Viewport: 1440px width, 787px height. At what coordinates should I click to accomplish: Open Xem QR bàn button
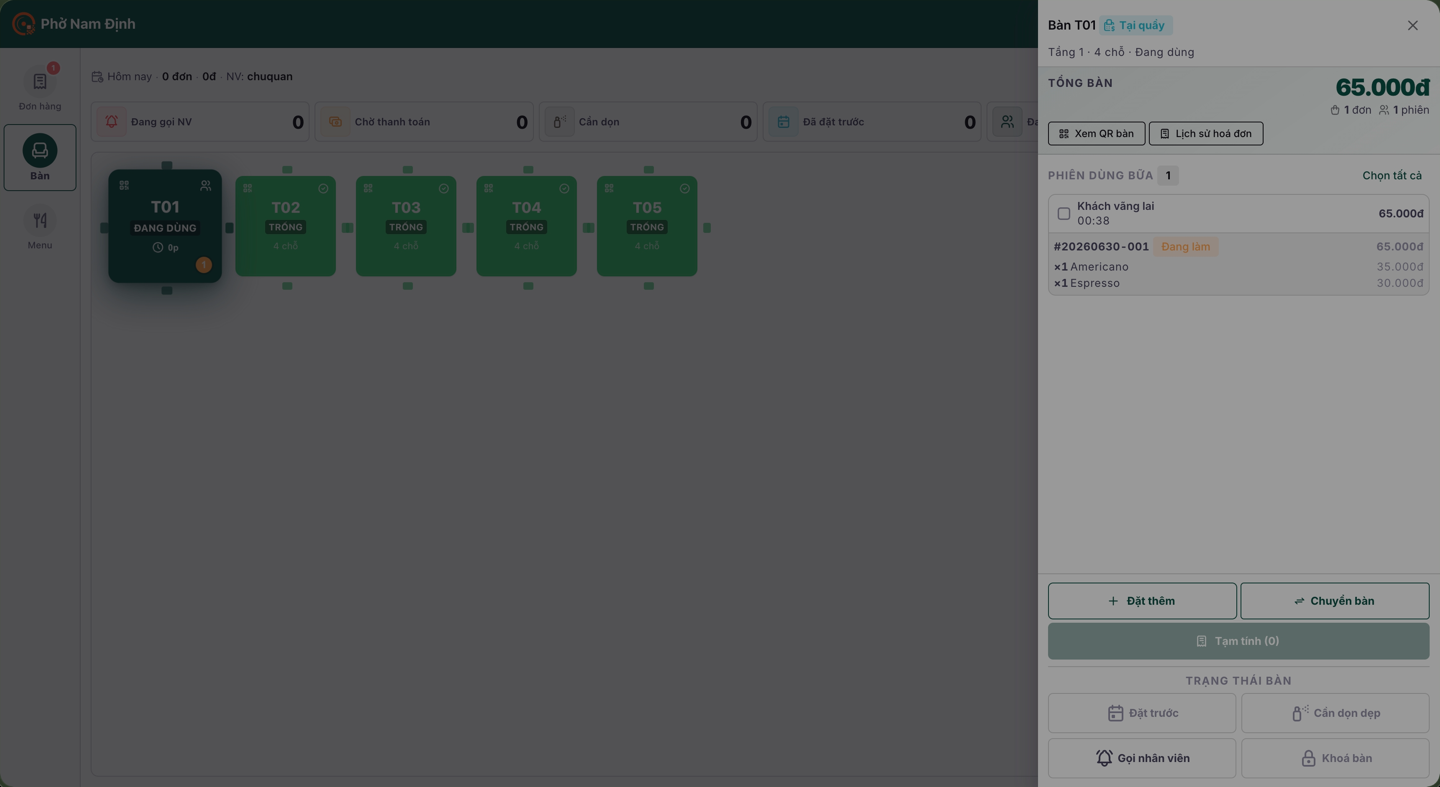pyautogui.click(x=1097, y=134)
